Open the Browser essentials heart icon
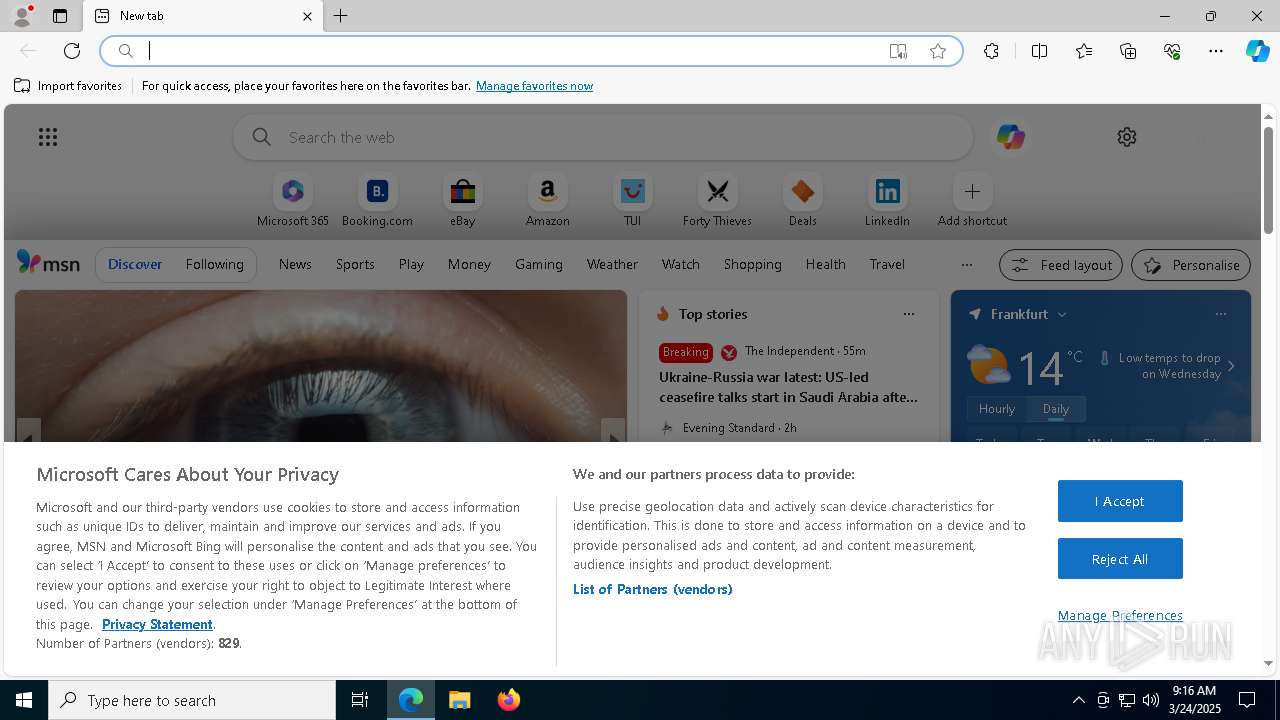 pos(1172,51)
